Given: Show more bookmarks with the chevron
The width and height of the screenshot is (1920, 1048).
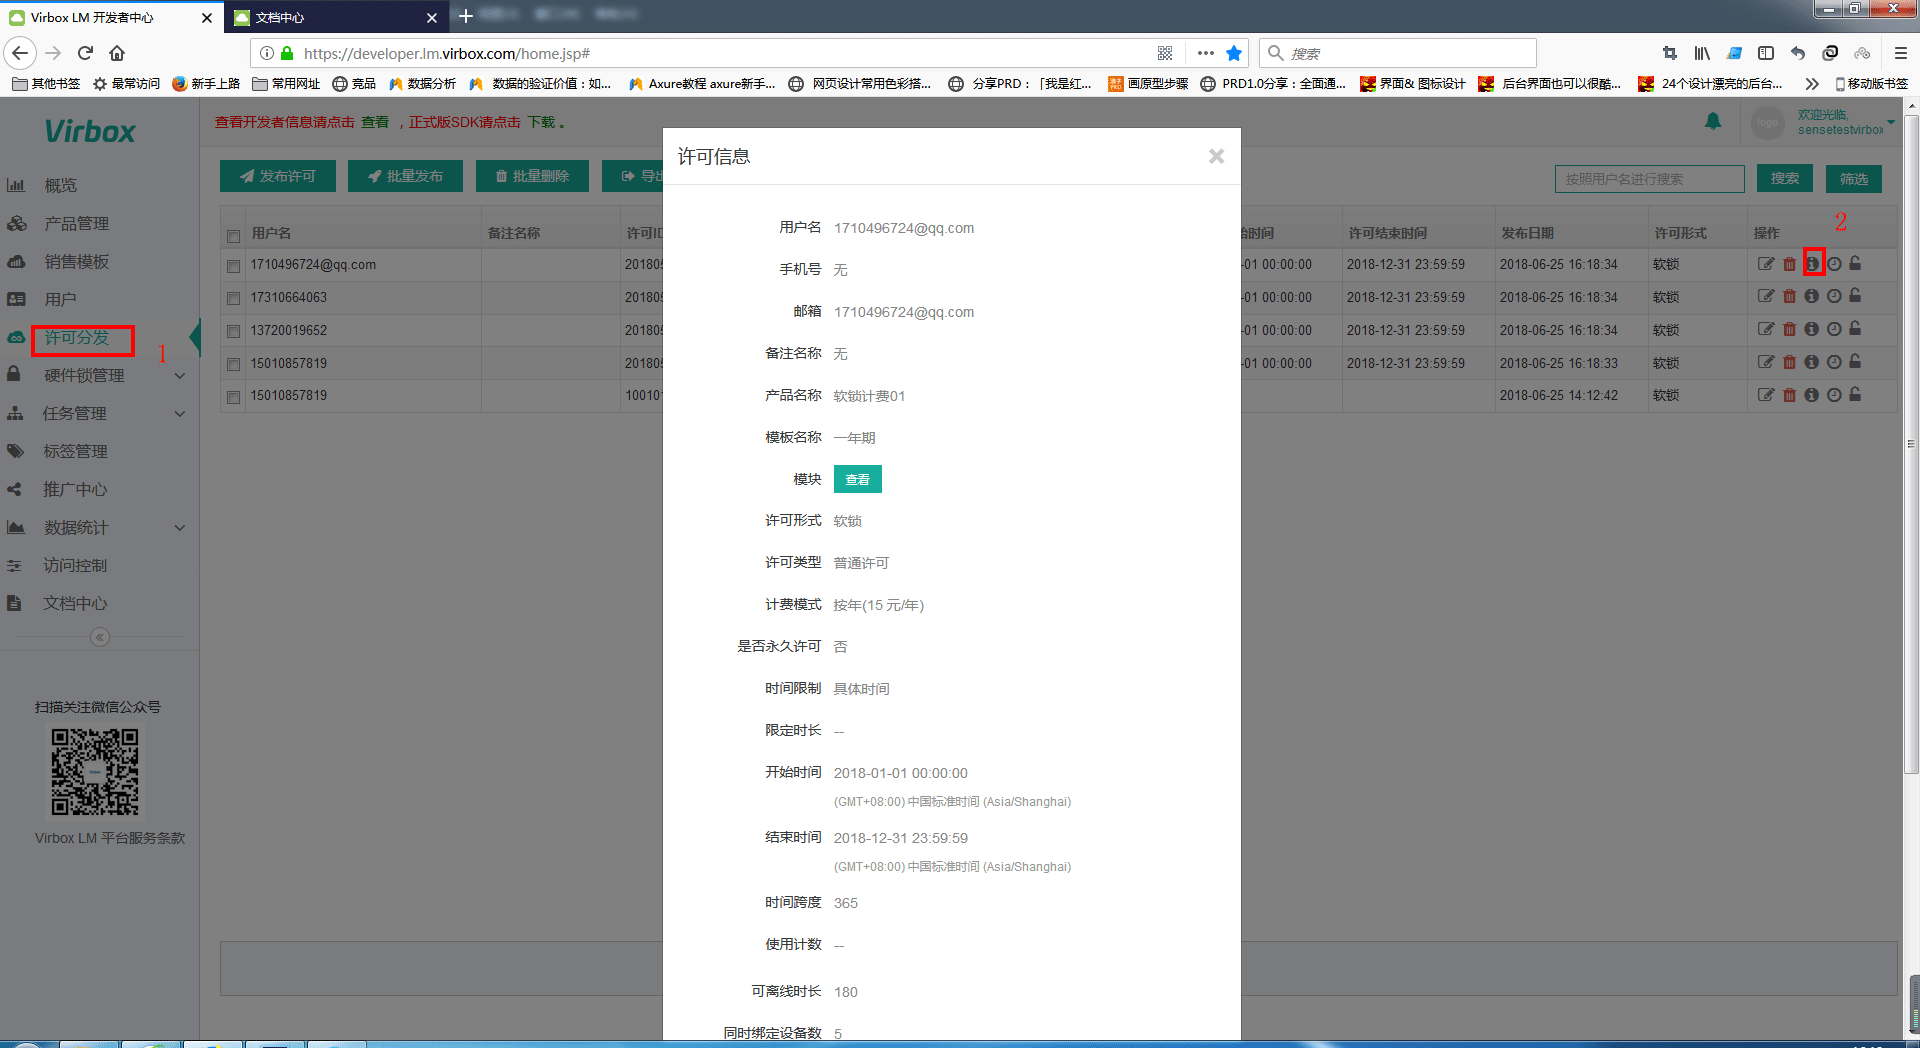Looking at the screenshot, I should 1812,84.
